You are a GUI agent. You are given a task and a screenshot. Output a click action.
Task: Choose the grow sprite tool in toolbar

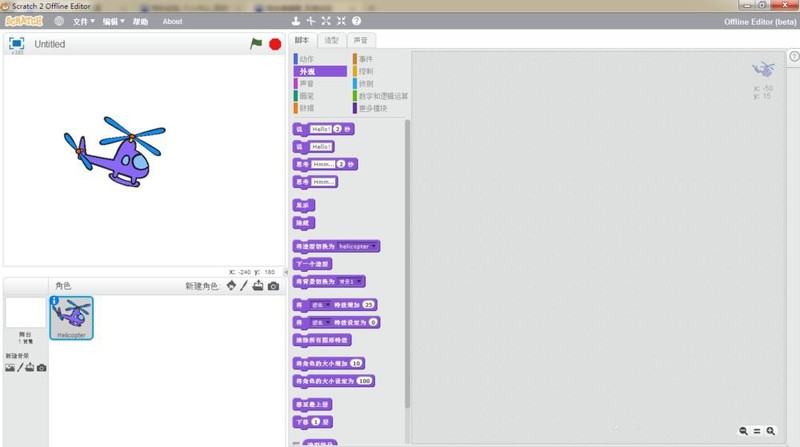(326, 21)
